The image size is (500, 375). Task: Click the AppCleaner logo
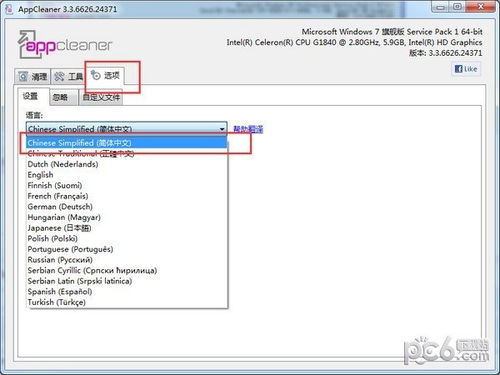(65, 45)
